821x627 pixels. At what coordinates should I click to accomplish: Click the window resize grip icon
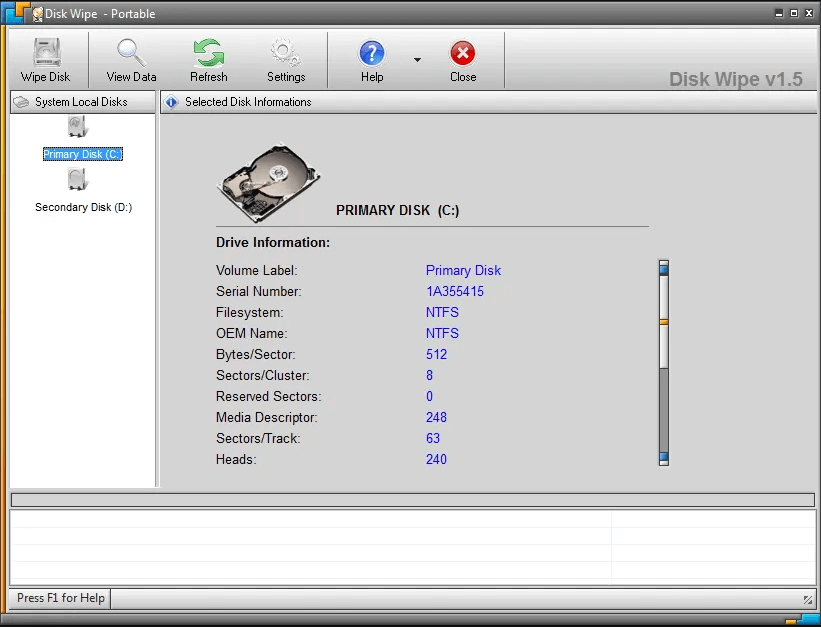pyautogui.click(x=808, y=599)
